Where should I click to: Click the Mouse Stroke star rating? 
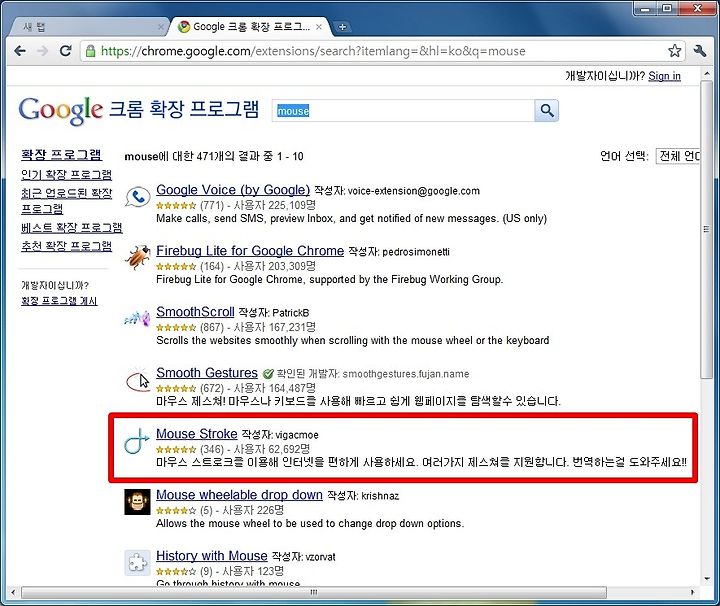click(x=176, y=449)
